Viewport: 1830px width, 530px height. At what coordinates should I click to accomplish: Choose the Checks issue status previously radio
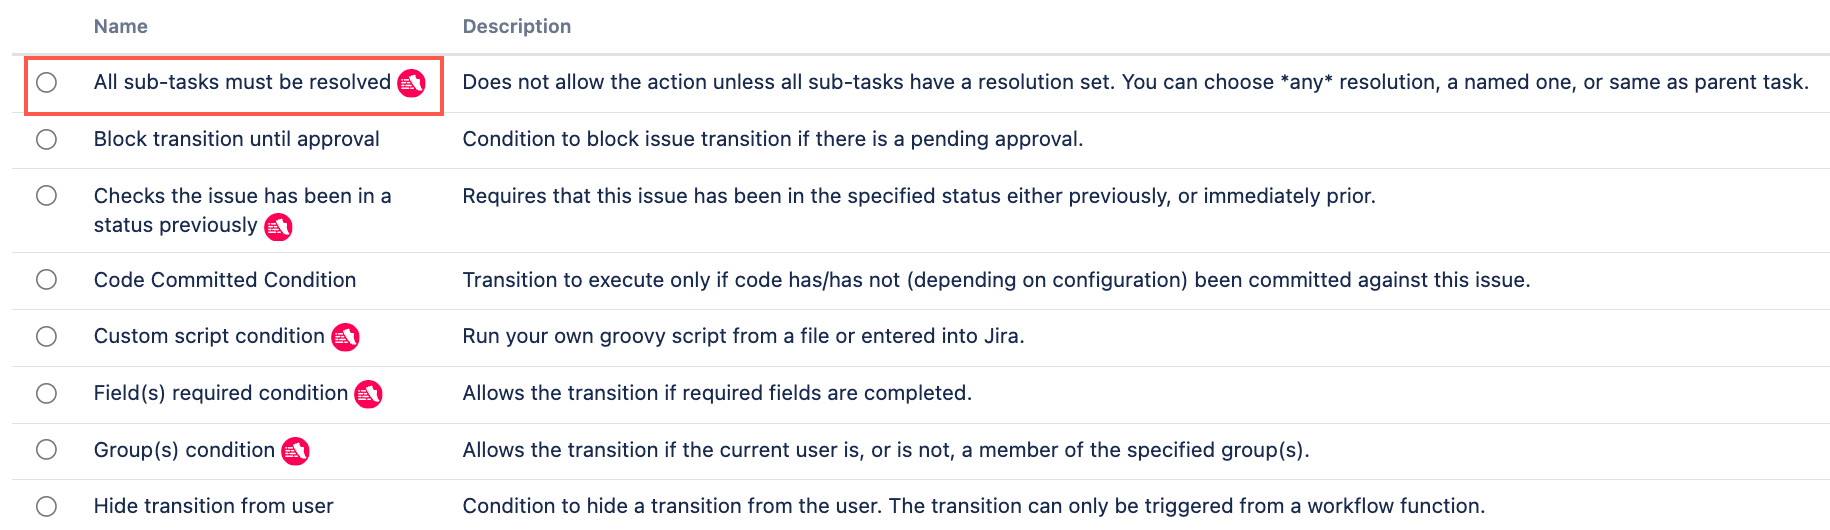pyautogui.click(x=47, y=195)
